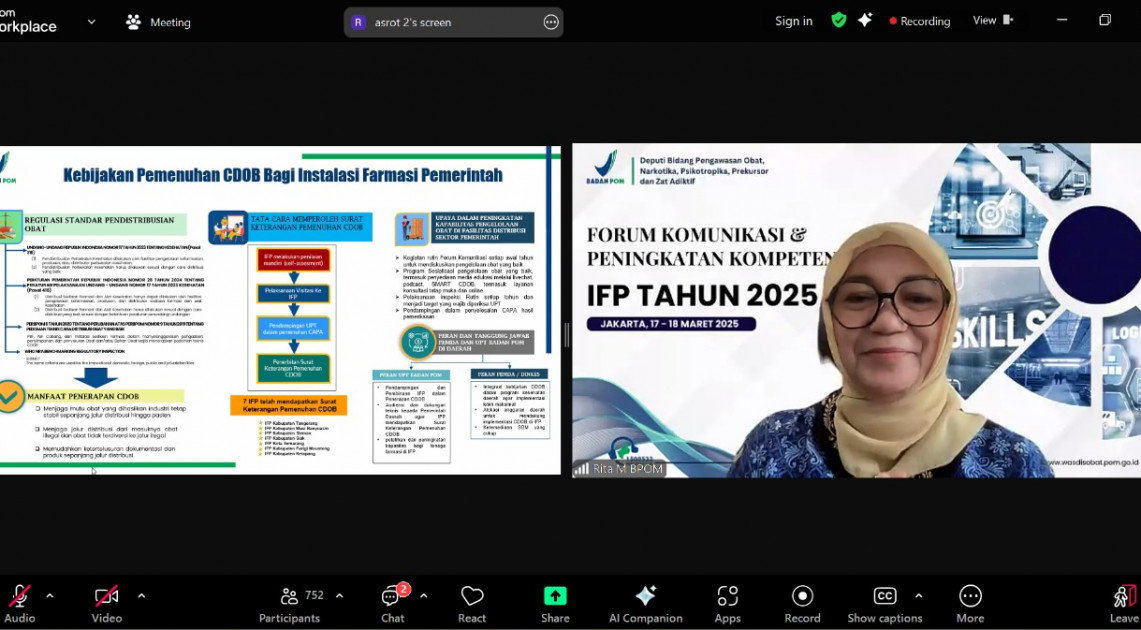1141x630 pixels.
Task: Open screen share options ellipsis
Action: 551,22
